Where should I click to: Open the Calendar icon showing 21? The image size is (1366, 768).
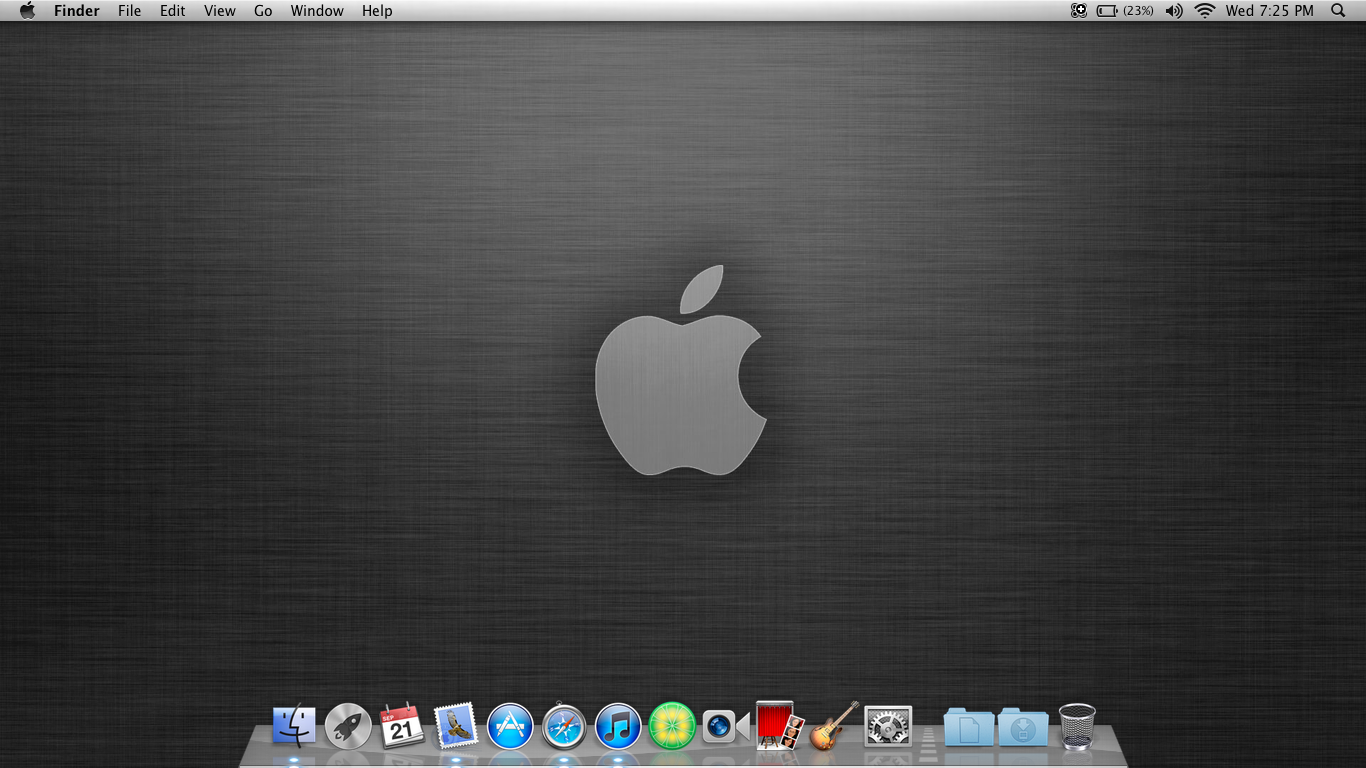coord(402,726)
